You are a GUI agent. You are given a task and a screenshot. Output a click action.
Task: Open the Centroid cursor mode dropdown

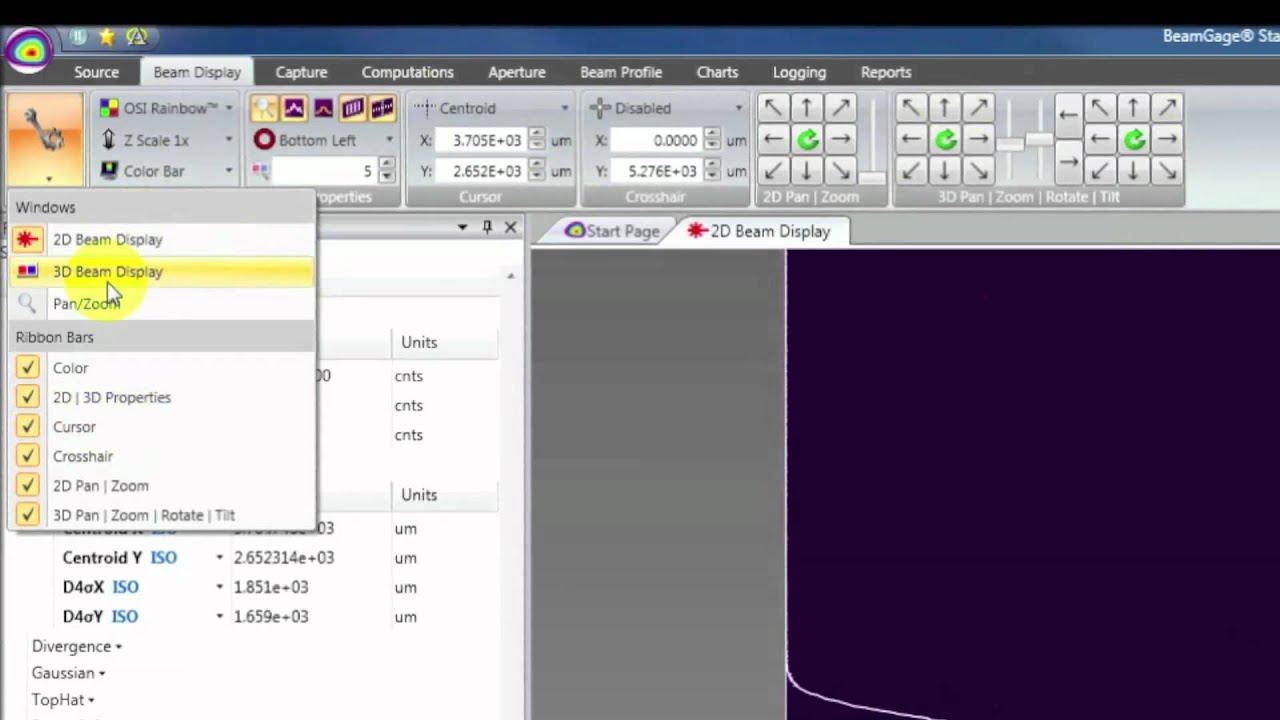564,108
